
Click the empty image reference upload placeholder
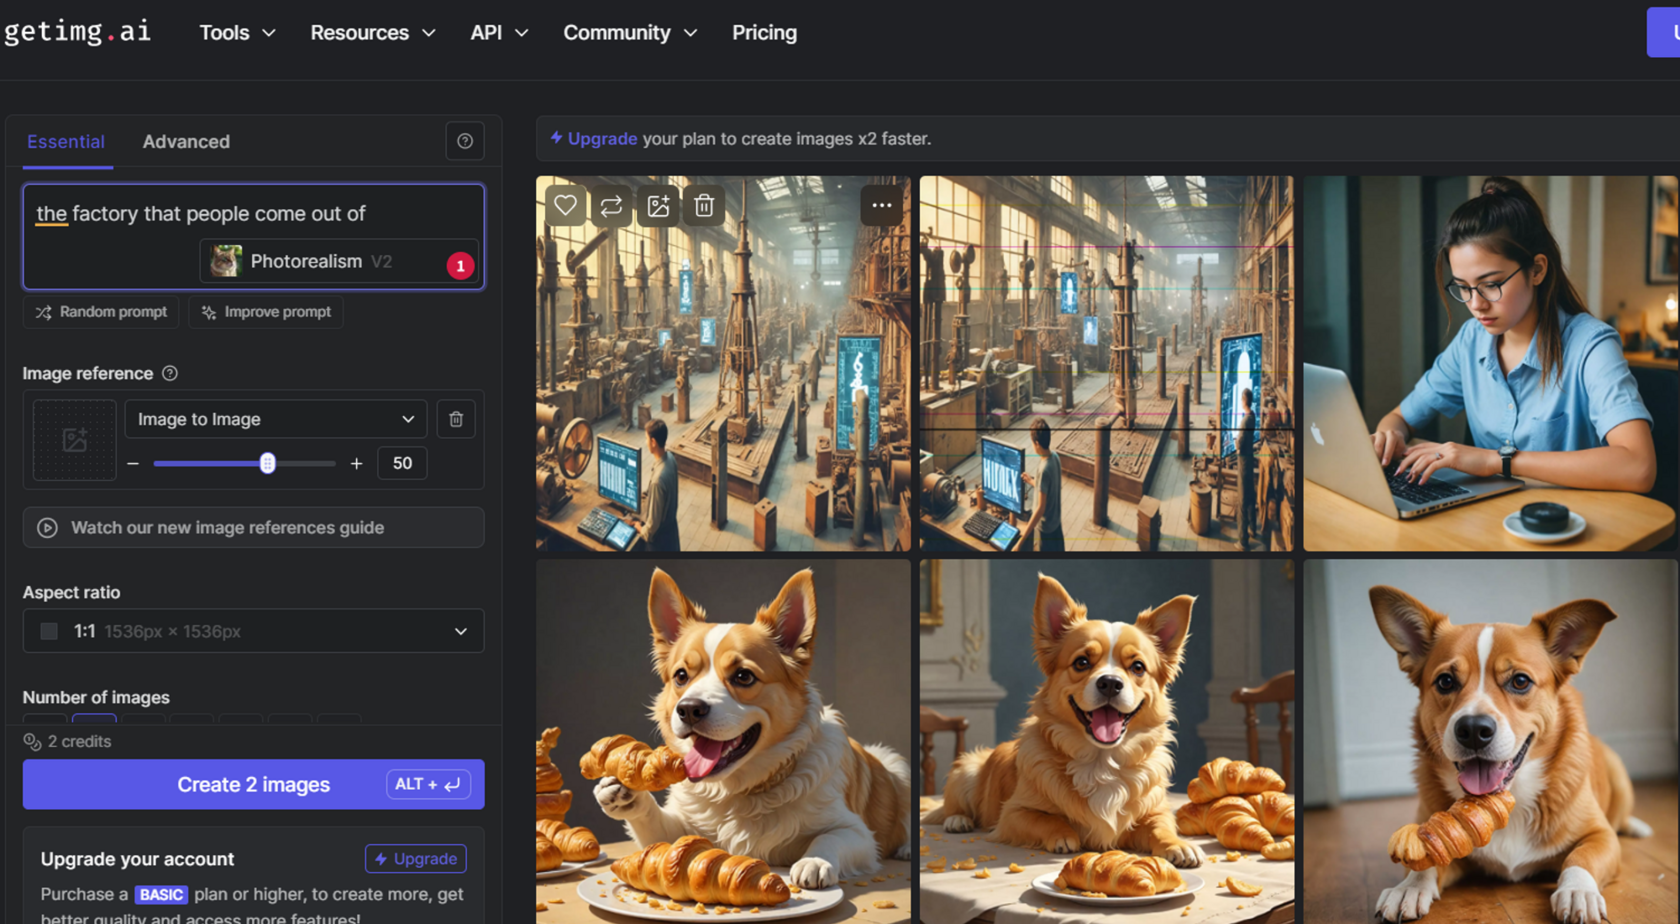75,440
